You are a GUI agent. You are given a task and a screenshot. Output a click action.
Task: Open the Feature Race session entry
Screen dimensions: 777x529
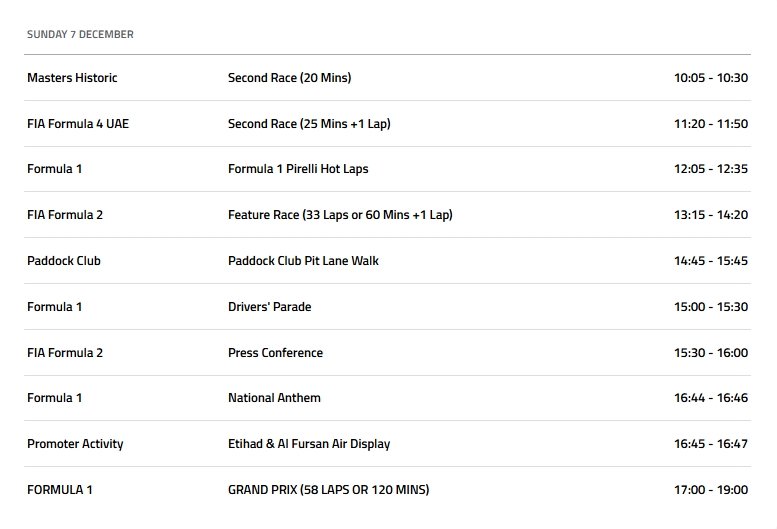tap(340, 215)
